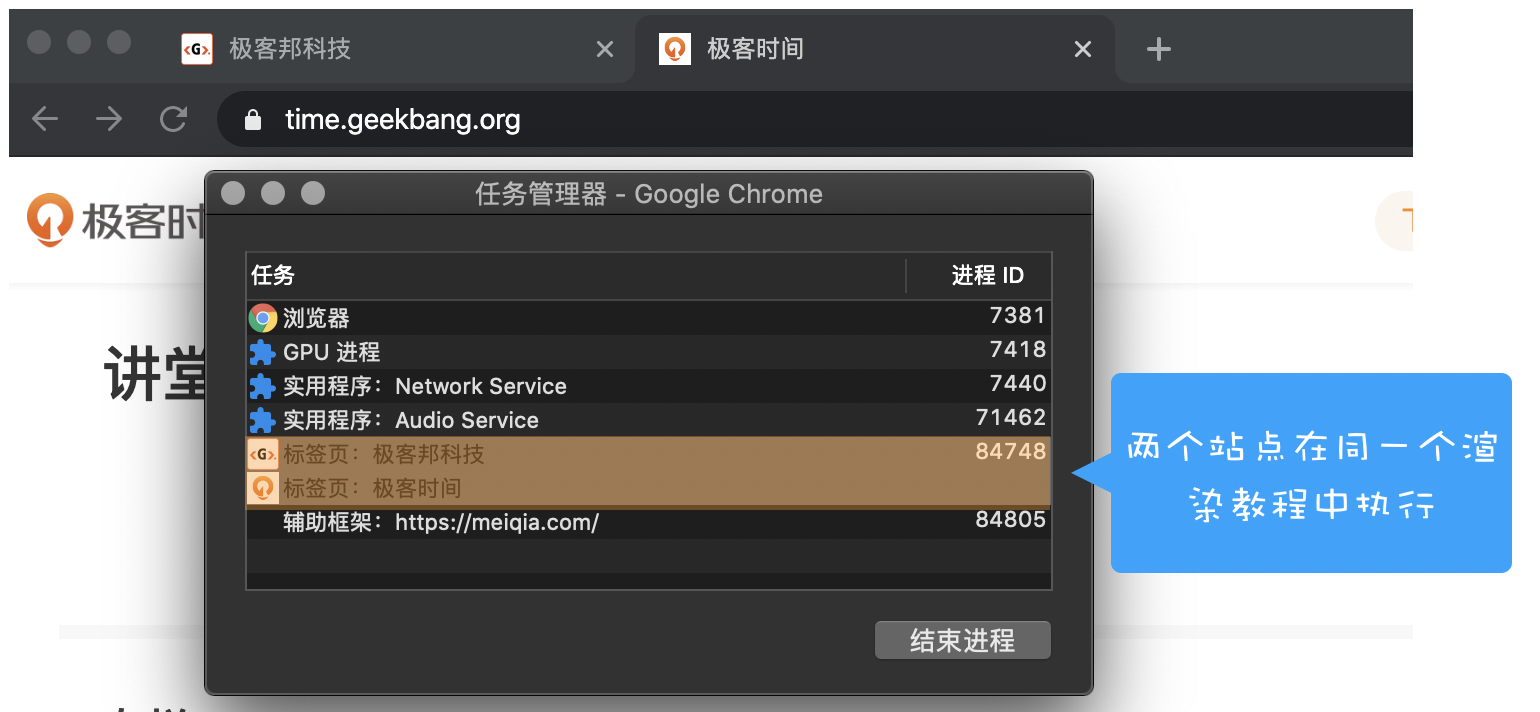
Task: Select the meiqia.com 辅助框架 row
Action: tap(648, 522)
